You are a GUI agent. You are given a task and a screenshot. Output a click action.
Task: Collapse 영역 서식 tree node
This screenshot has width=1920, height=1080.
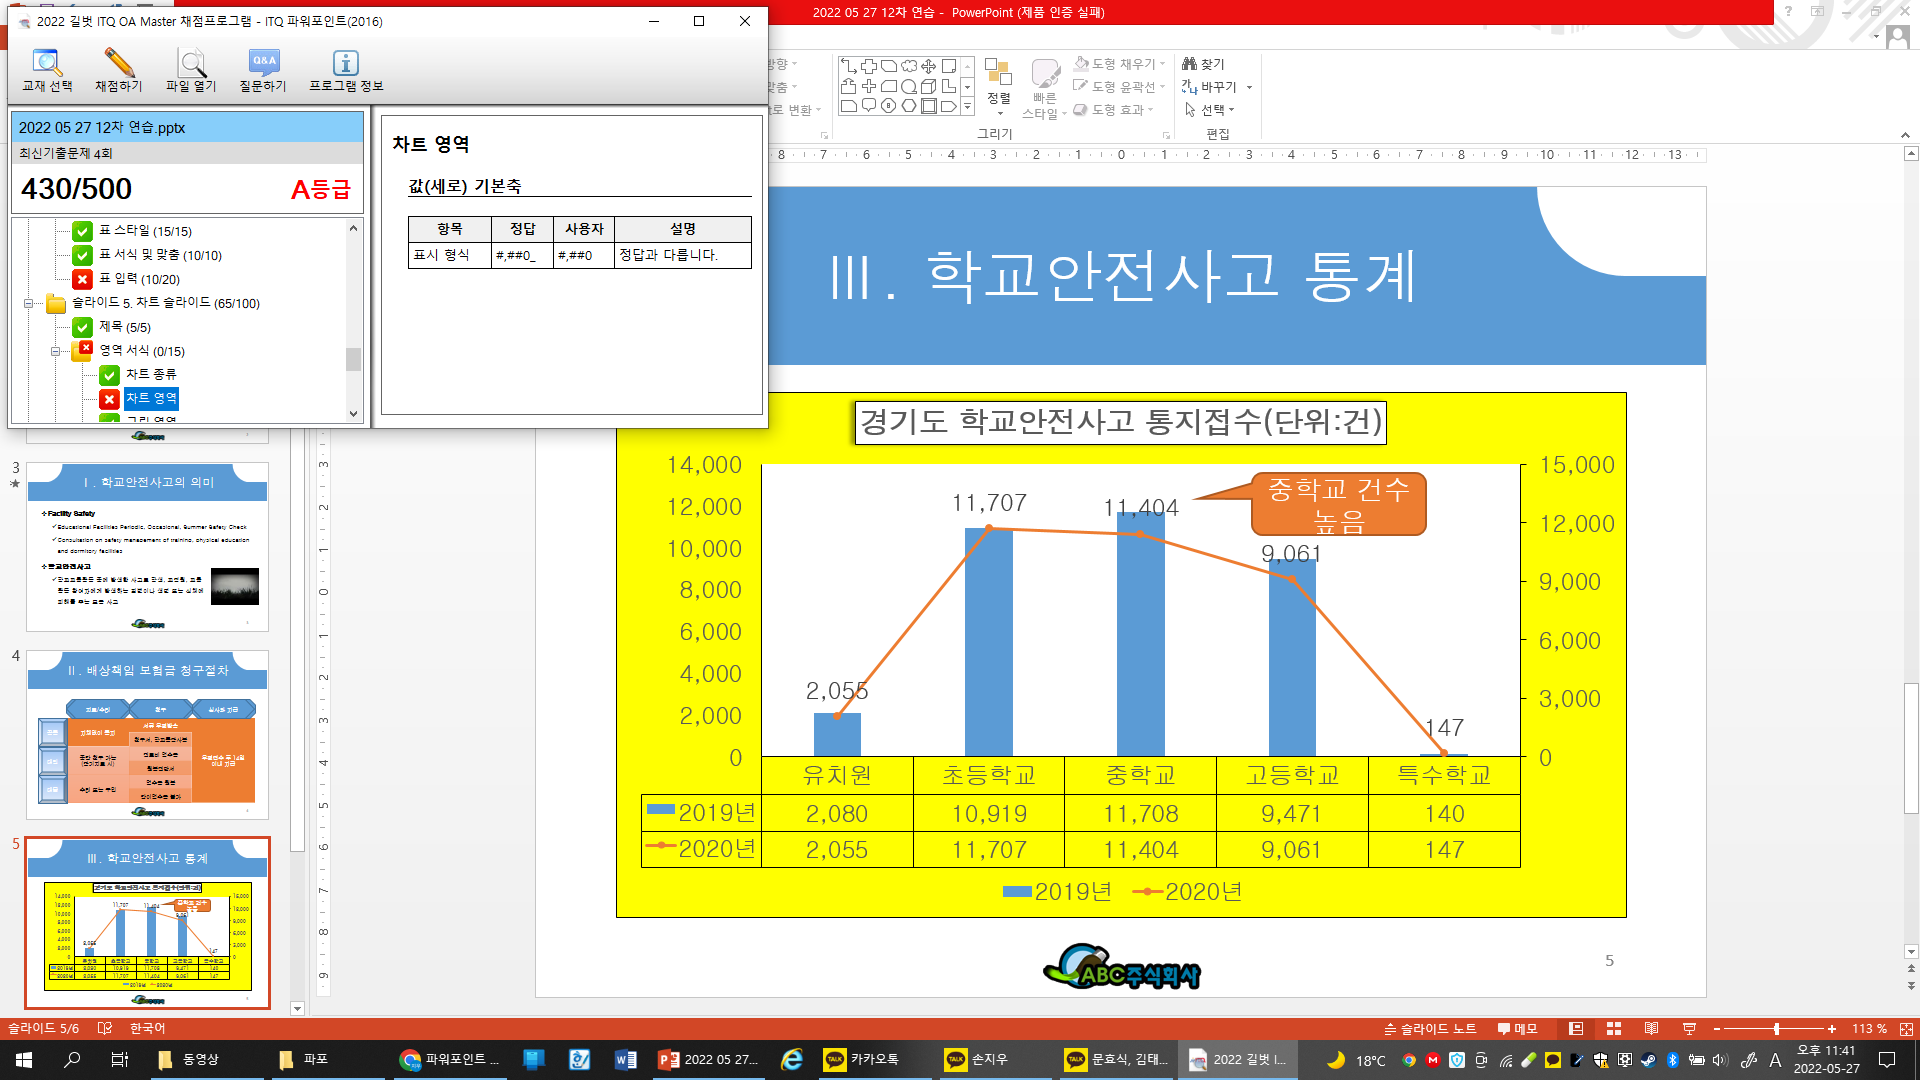coord(56,351)
